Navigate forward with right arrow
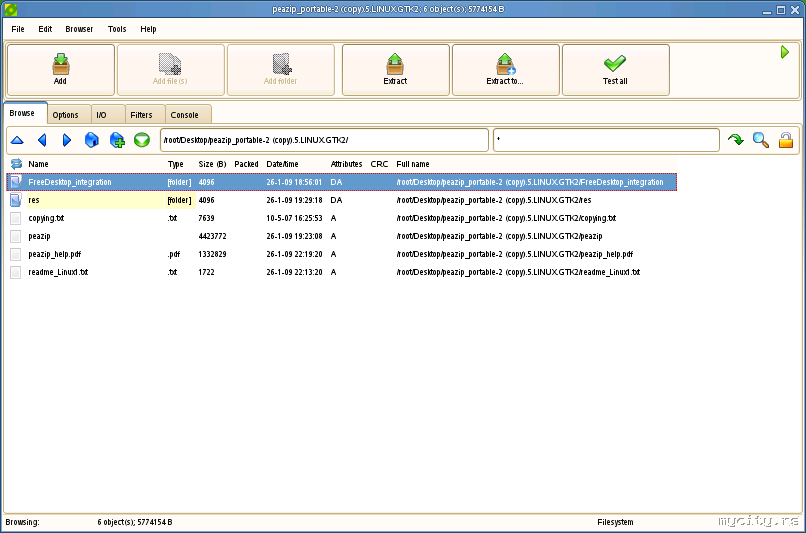The image size is (806, 533). click(67, 140)
